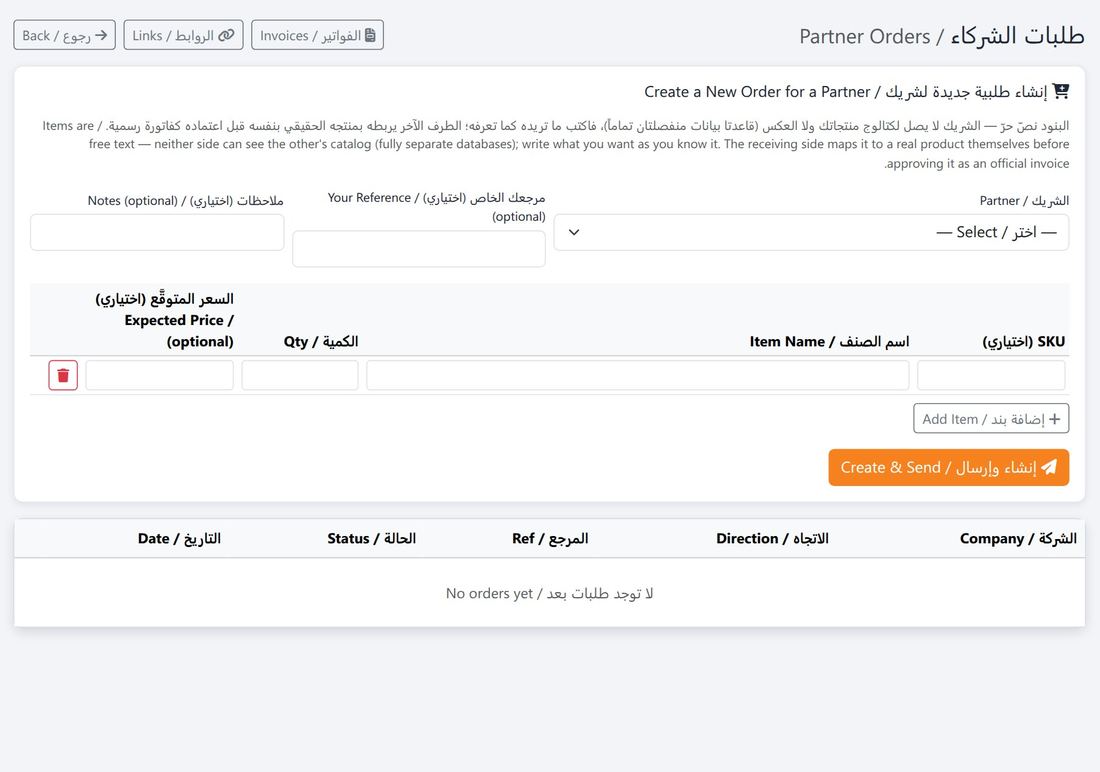
Task: Open the Links page
Action: click(183, 35)
